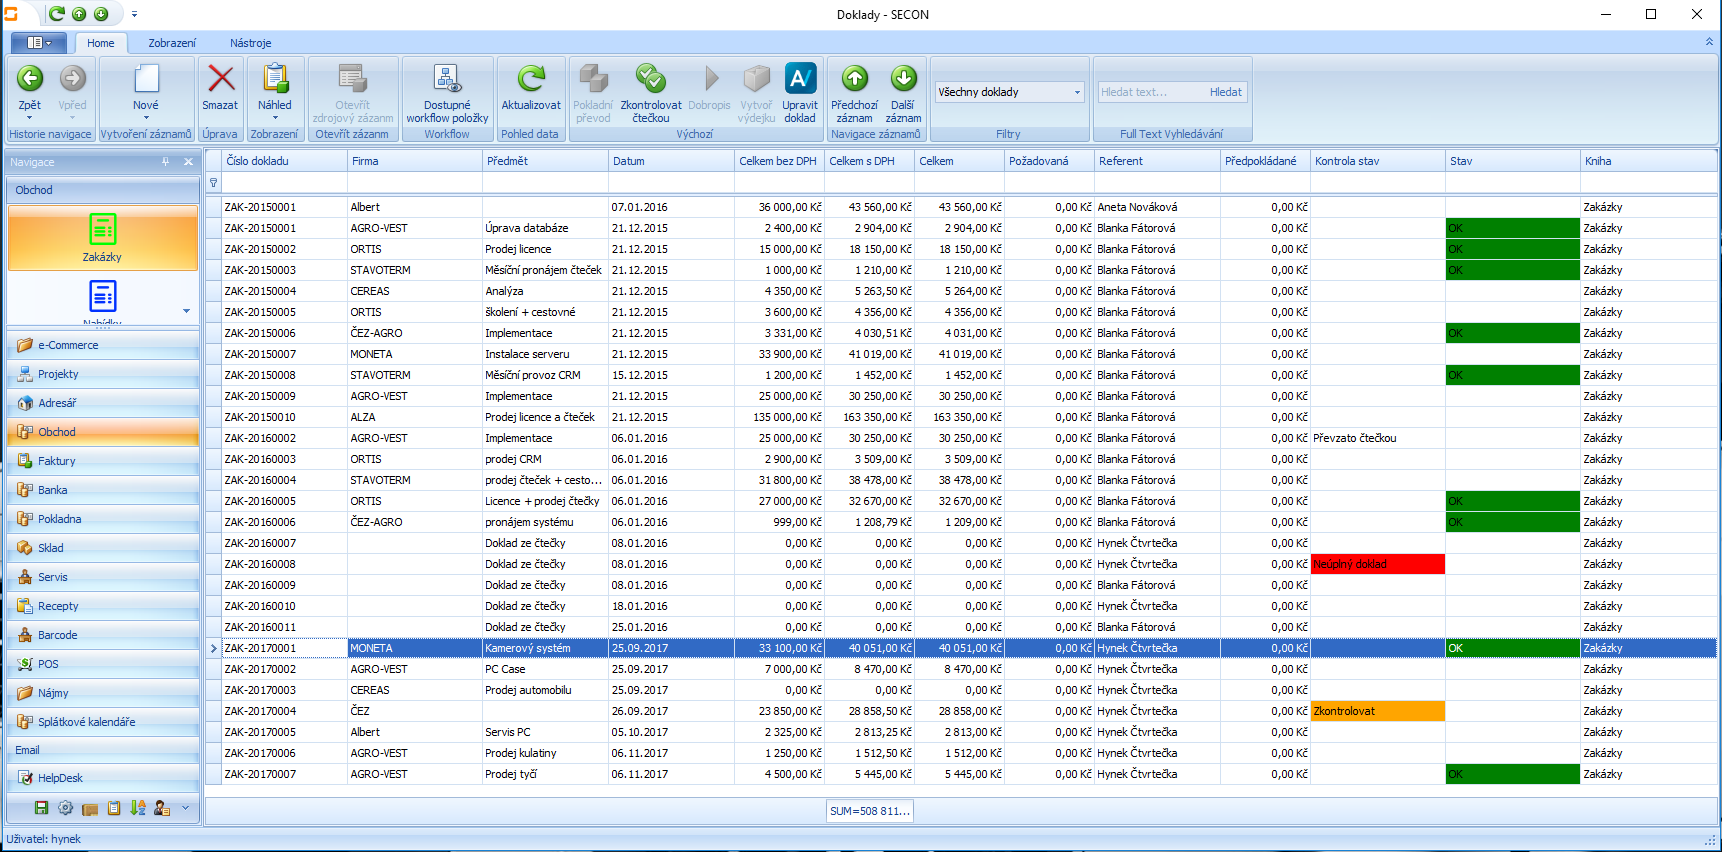This screenshot has width=1722, height=852.
Task: Switch to the Zobrazení ribbon tab
Action: (172, 43)
